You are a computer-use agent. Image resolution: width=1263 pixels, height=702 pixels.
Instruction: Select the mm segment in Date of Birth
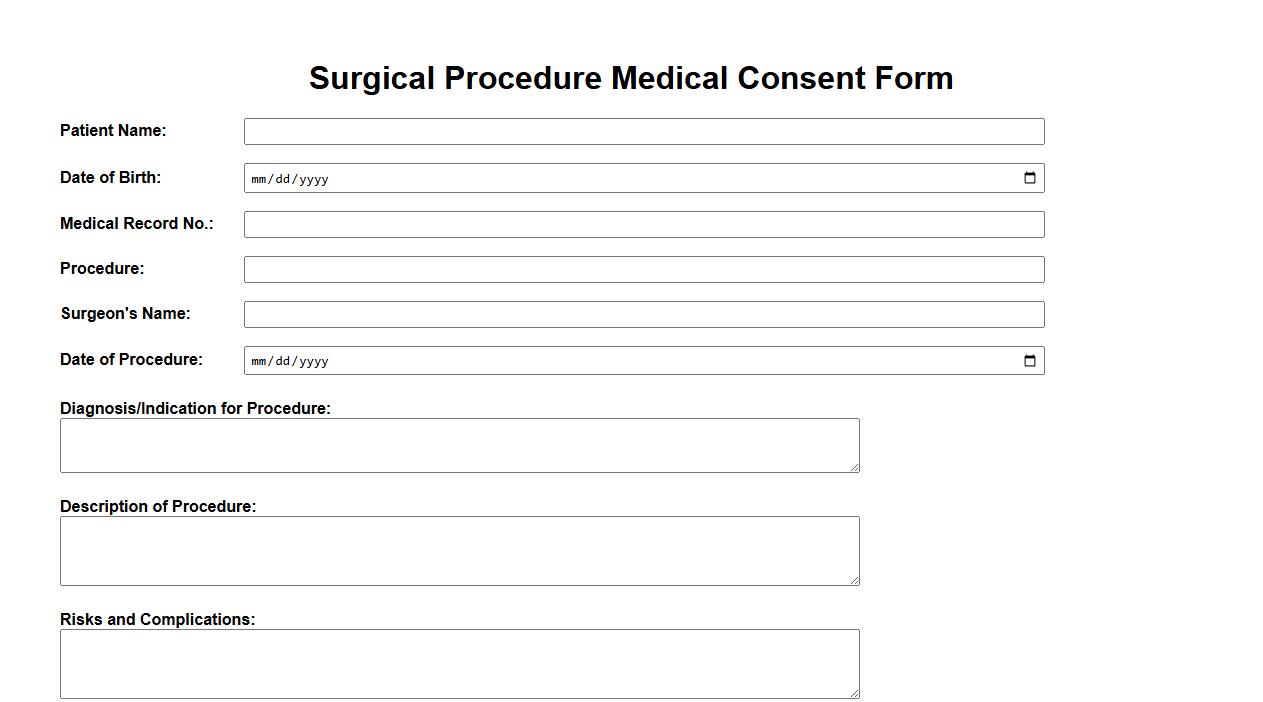pos(260,179)
